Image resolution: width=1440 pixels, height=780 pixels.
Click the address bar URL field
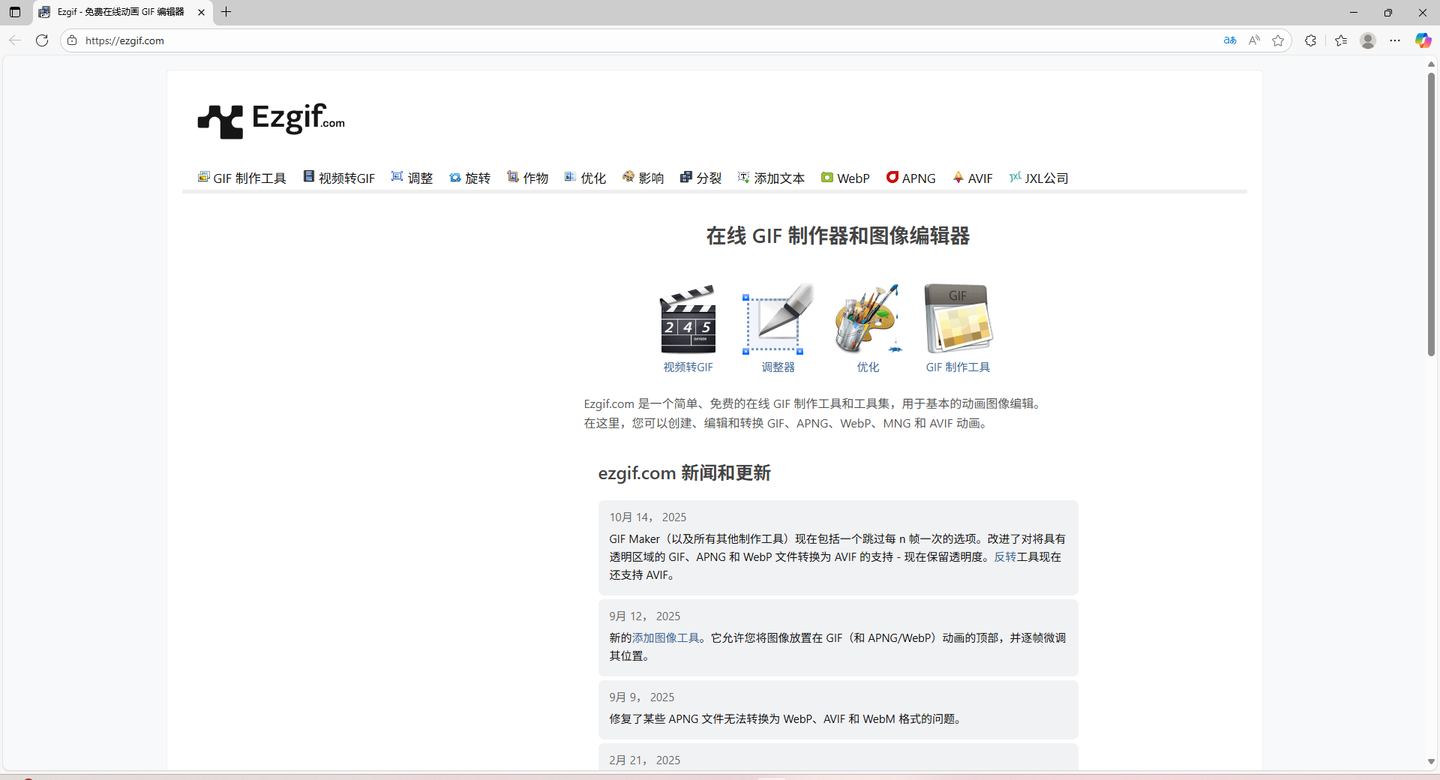(640, 40)
